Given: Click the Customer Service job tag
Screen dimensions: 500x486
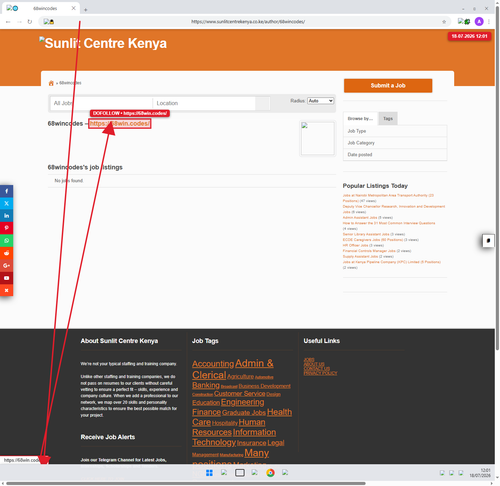Looking at the screenshot, I should (x=239, y=394).
